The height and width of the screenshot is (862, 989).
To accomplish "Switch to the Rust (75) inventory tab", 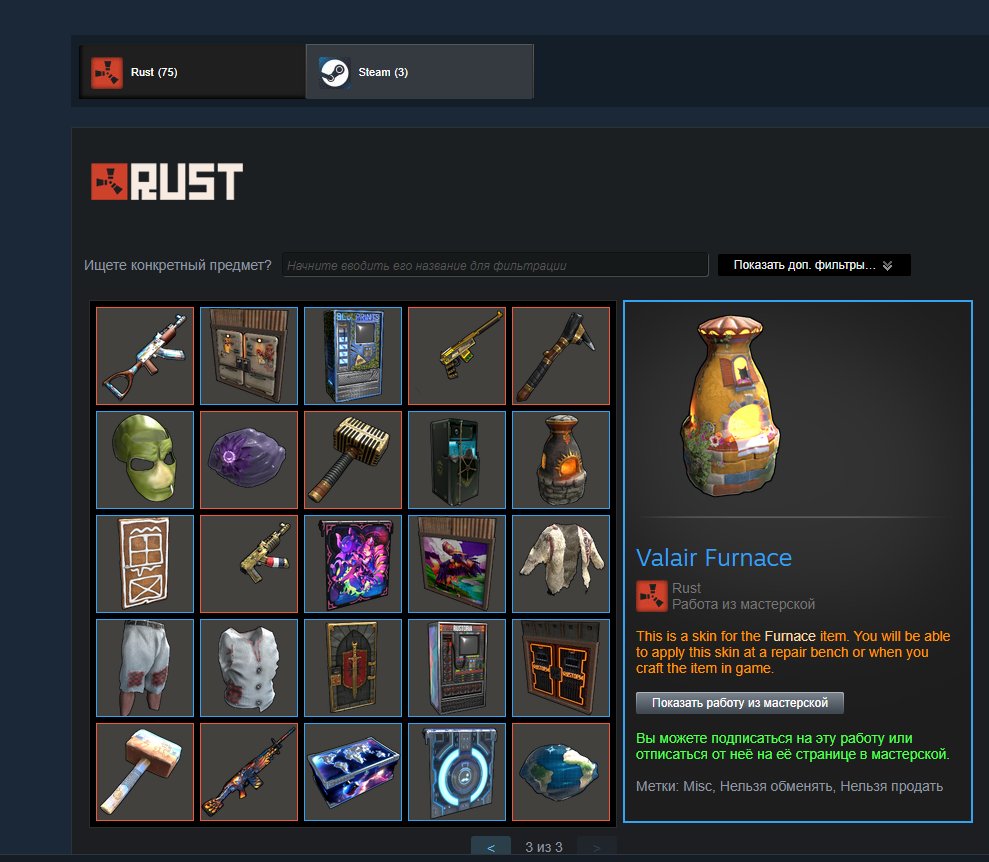I will 192,72.
